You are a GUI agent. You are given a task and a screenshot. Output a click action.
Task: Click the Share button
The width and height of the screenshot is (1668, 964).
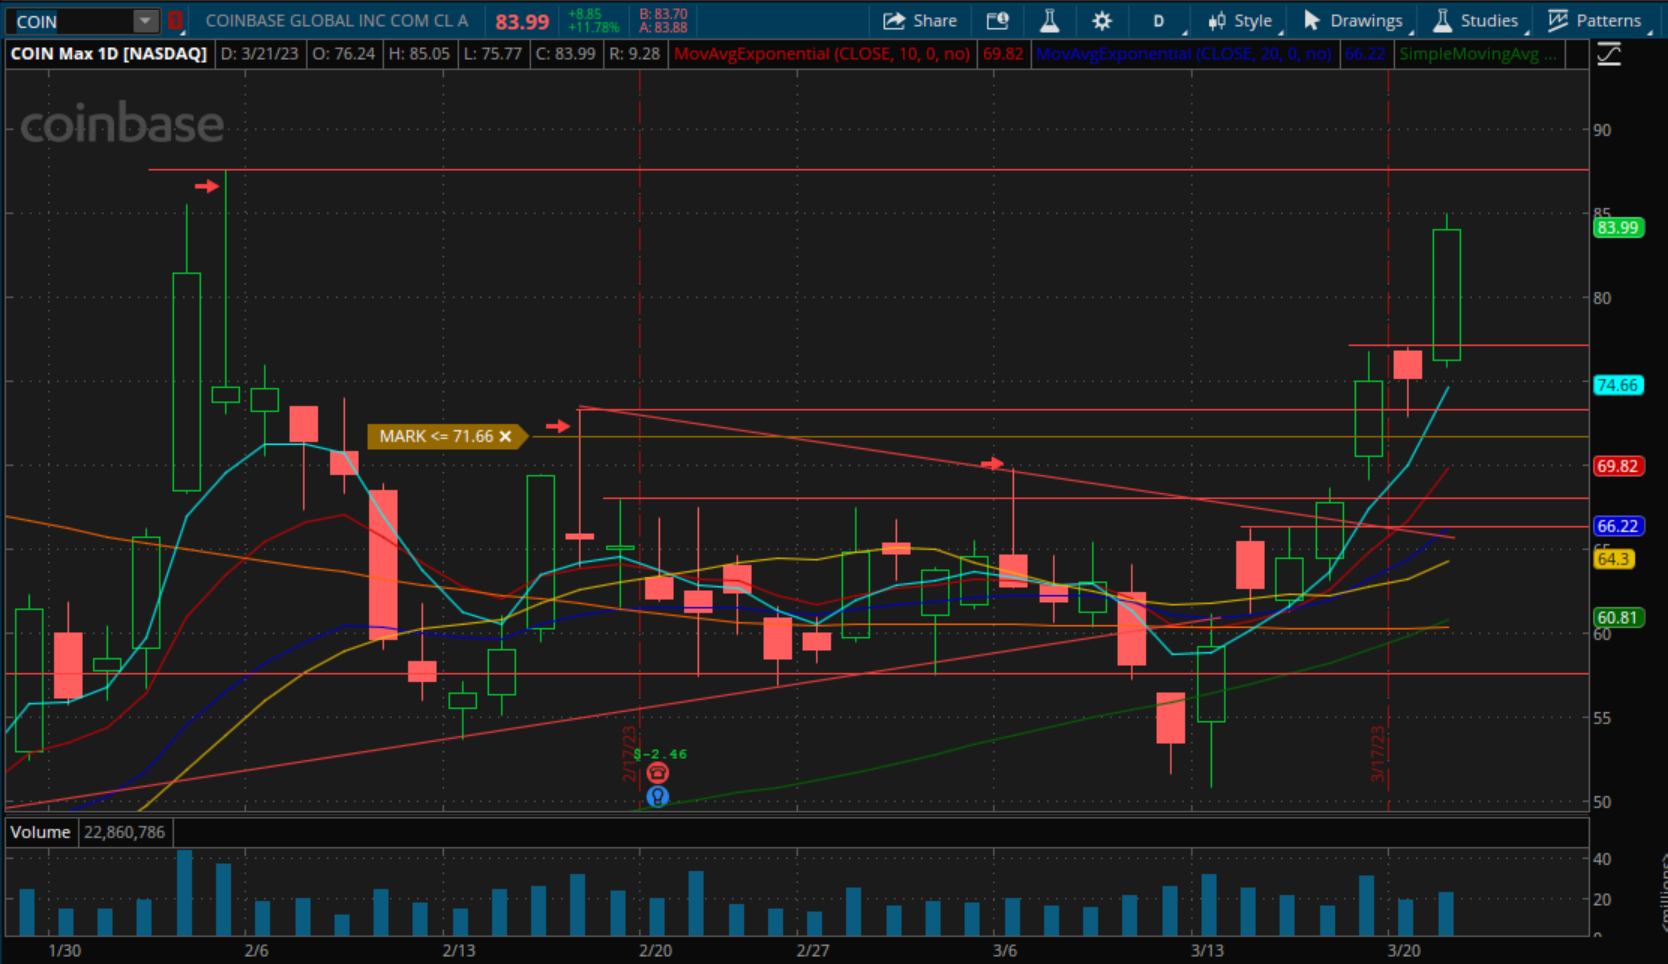point(920,21)
